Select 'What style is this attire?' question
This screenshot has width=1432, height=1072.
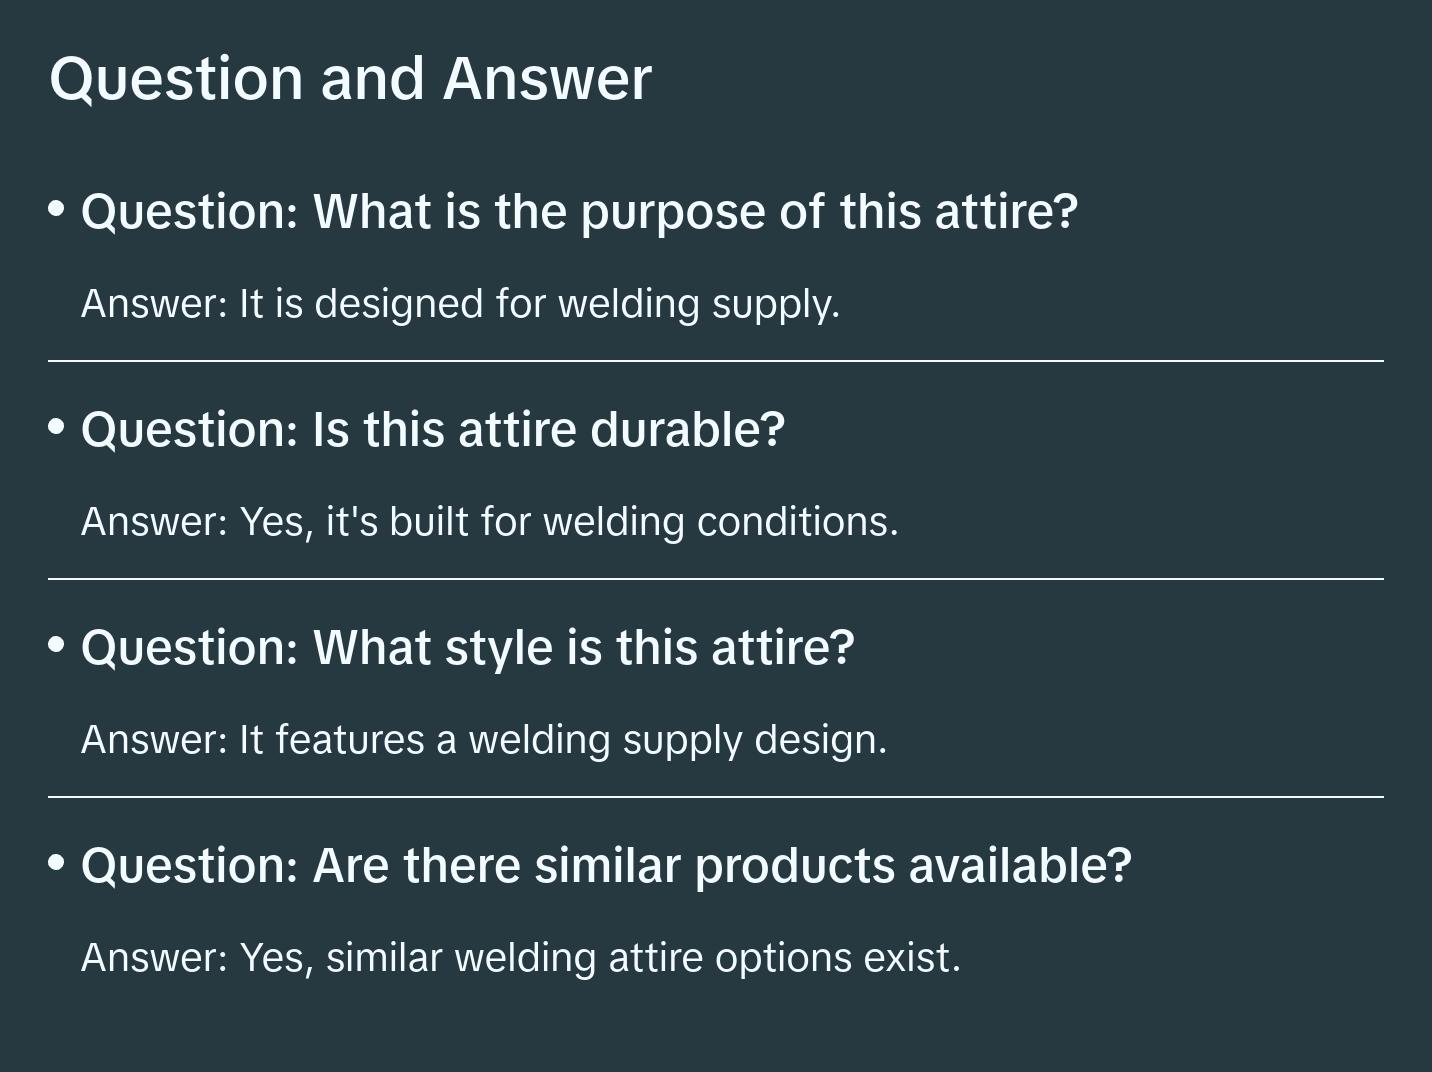pyautogui.click(x=467, y=647)
